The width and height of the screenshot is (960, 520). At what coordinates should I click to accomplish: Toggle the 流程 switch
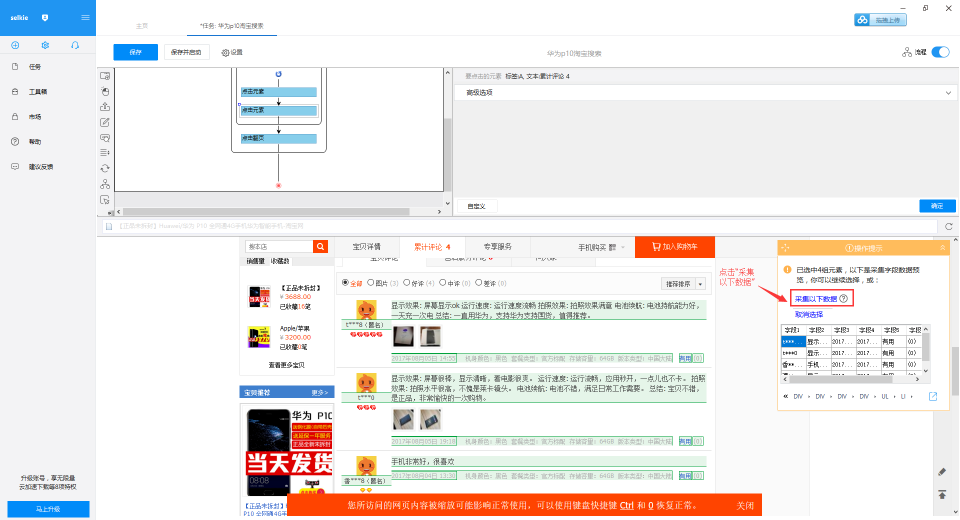click(x=940, y=52)
